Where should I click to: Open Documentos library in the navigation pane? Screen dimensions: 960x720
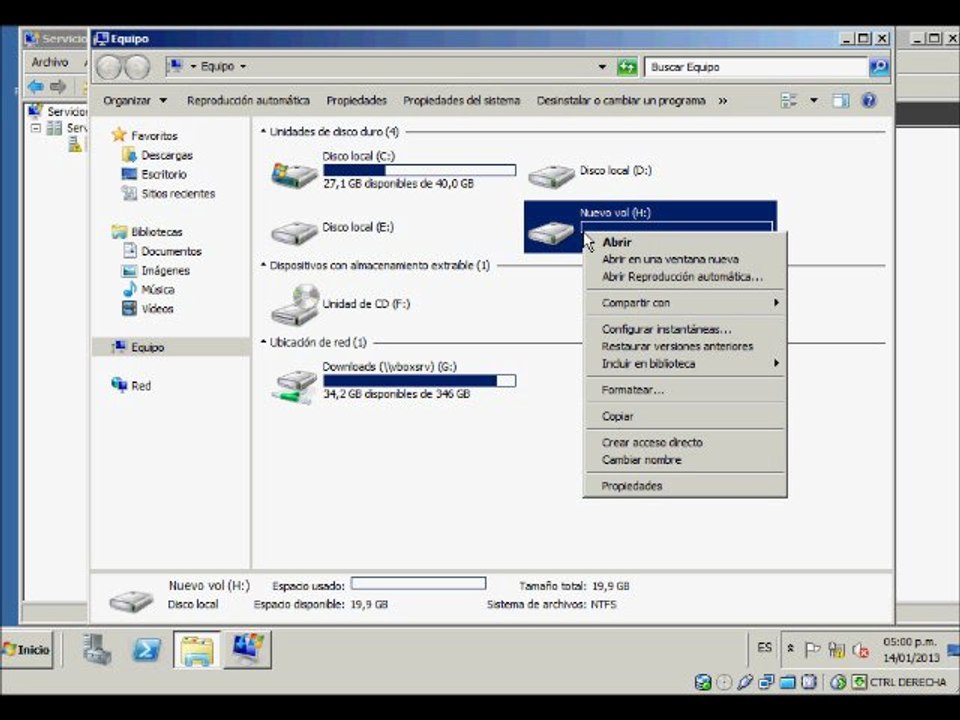pyautogui.click(x=171, y=251)
